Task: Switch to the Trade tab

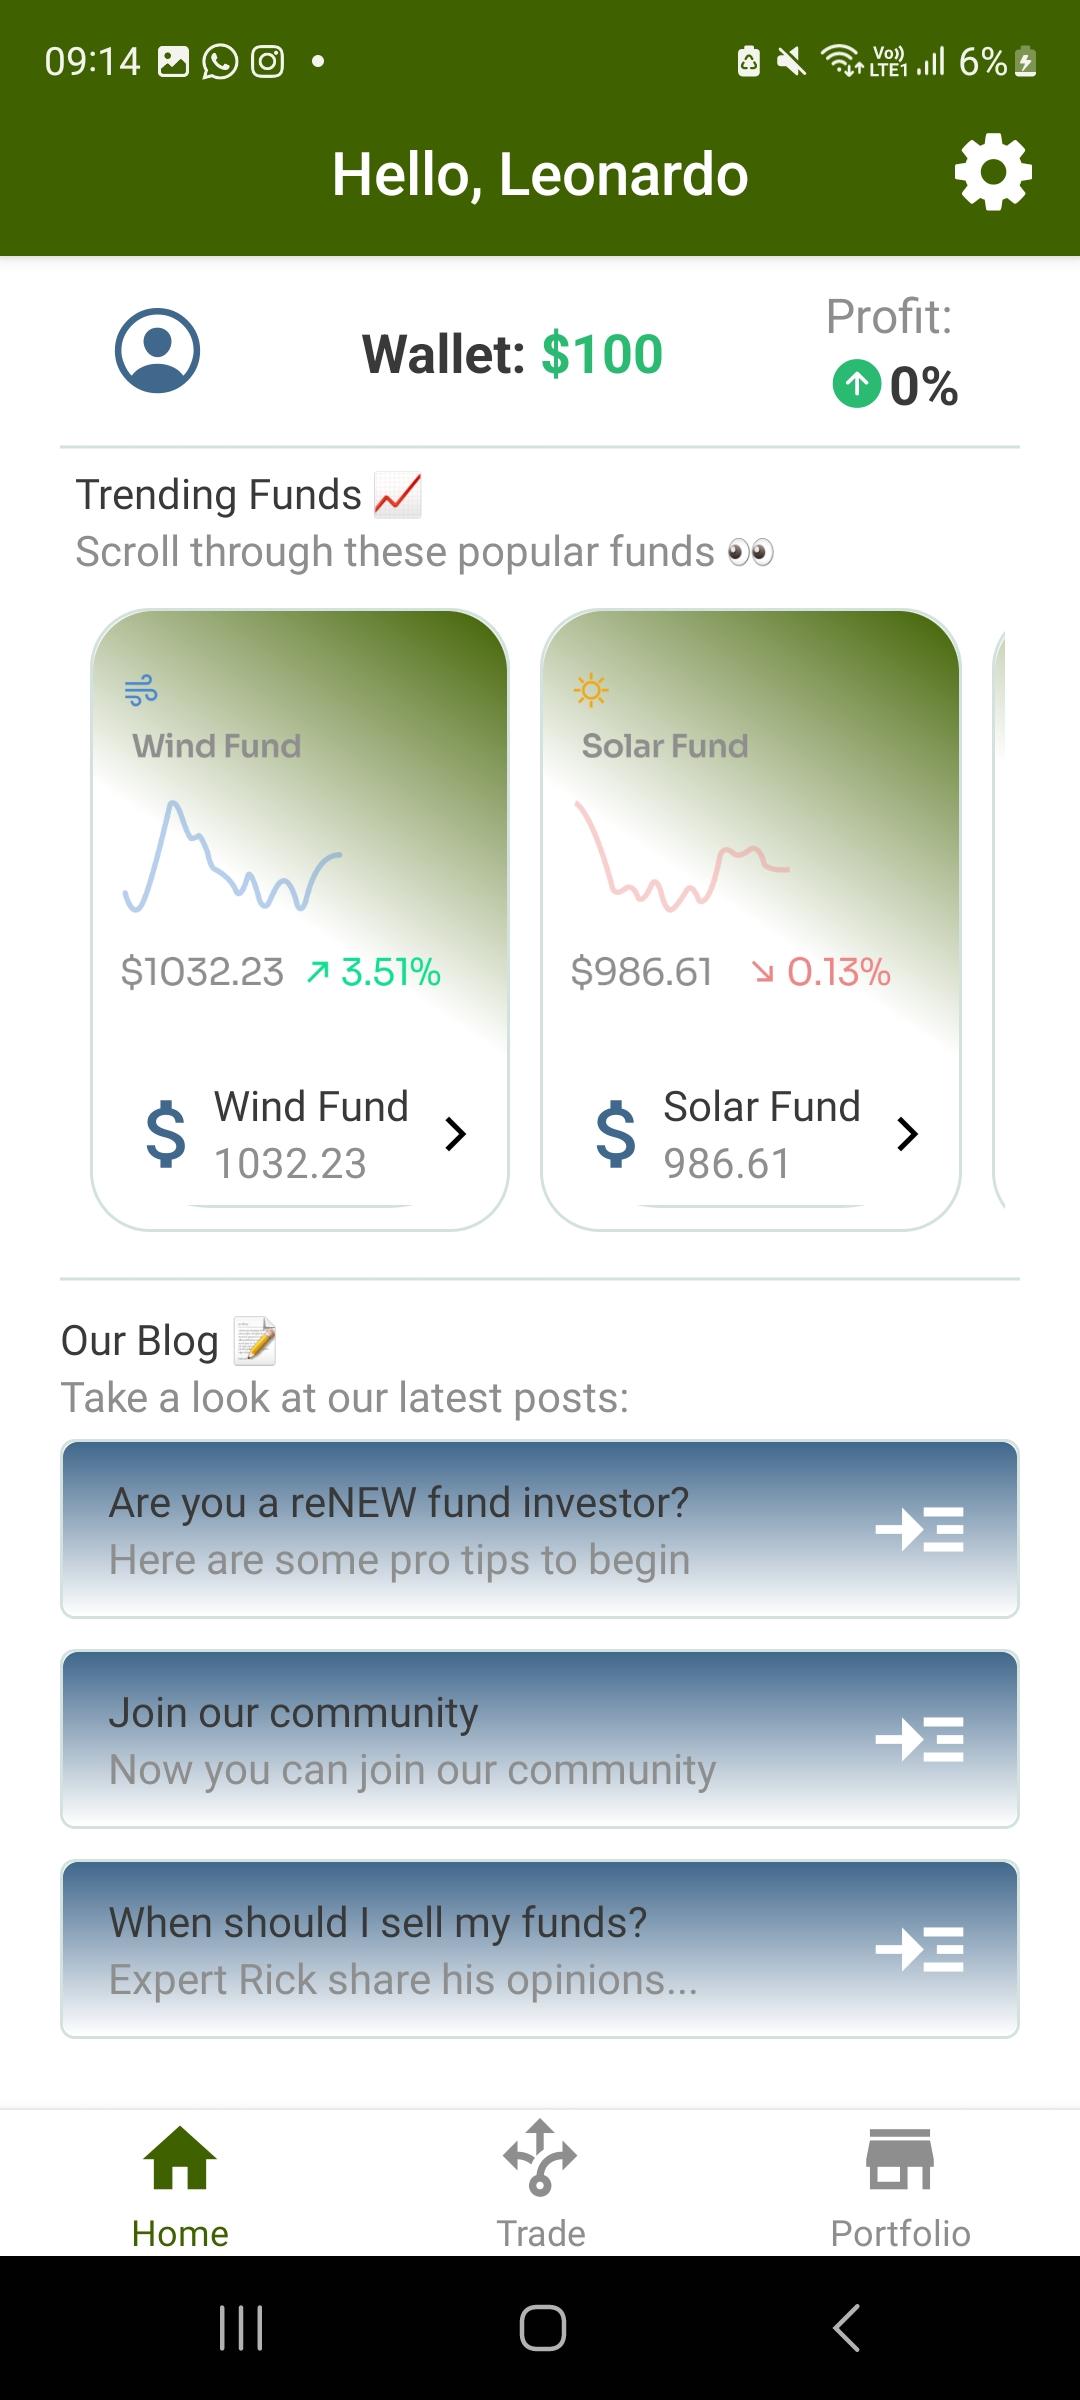Action: [540, 2184]
